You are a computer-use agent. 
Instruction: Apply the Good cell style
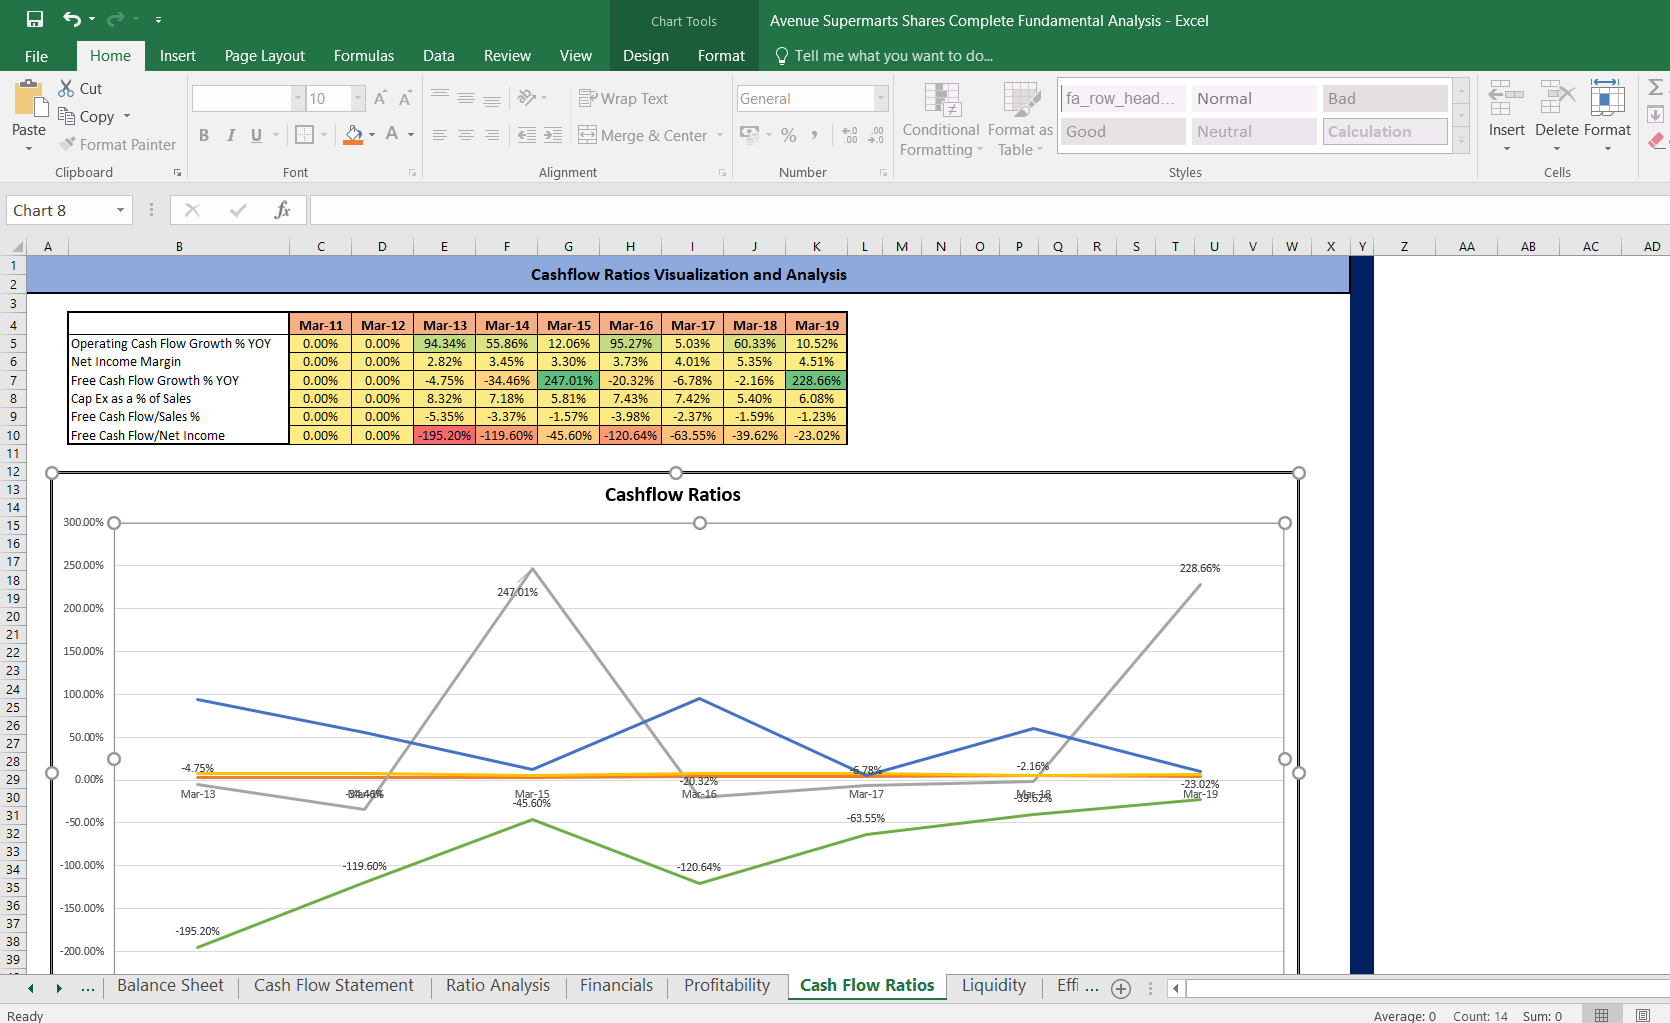(x=1123, y=131)
